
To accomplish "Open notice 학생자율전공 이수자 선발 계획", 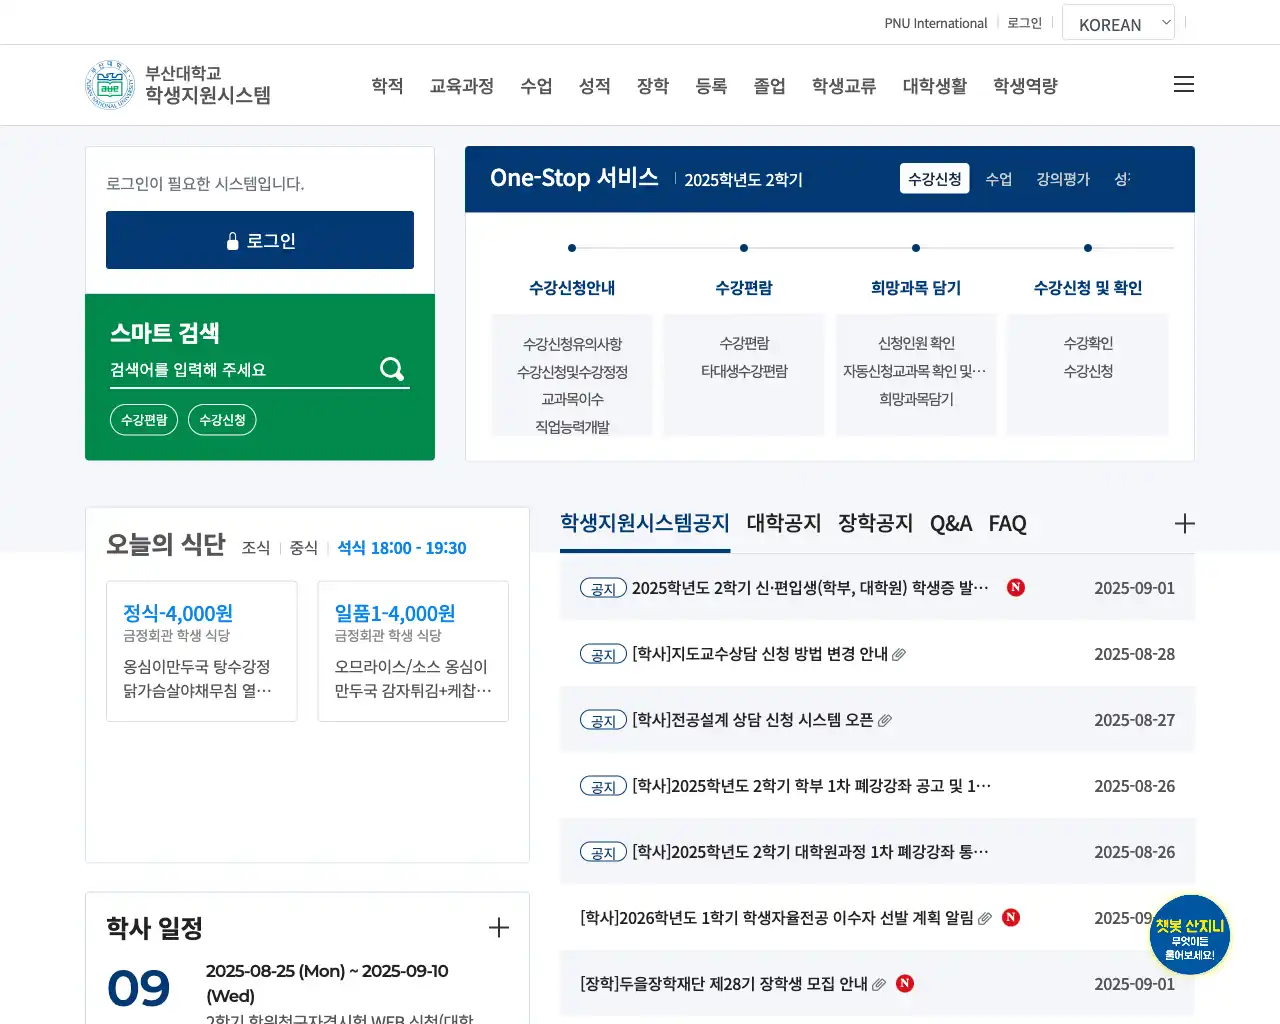I will tap(777, 918).
